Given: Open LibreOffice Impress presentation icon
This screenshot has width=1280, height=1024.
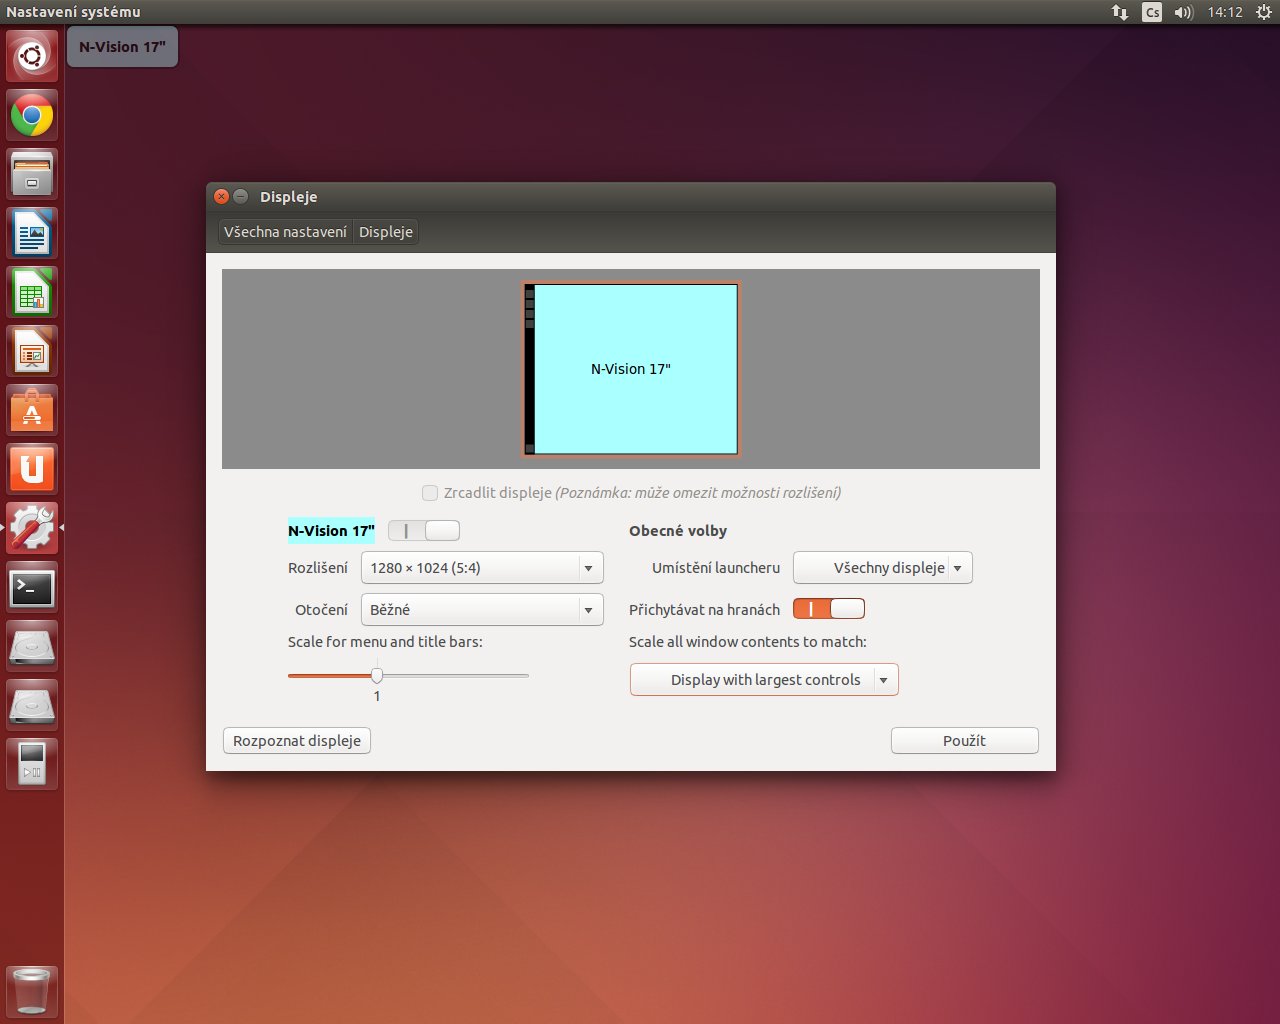Looking at the screenshot, I should pyautogui.click(x=32, y=352).
